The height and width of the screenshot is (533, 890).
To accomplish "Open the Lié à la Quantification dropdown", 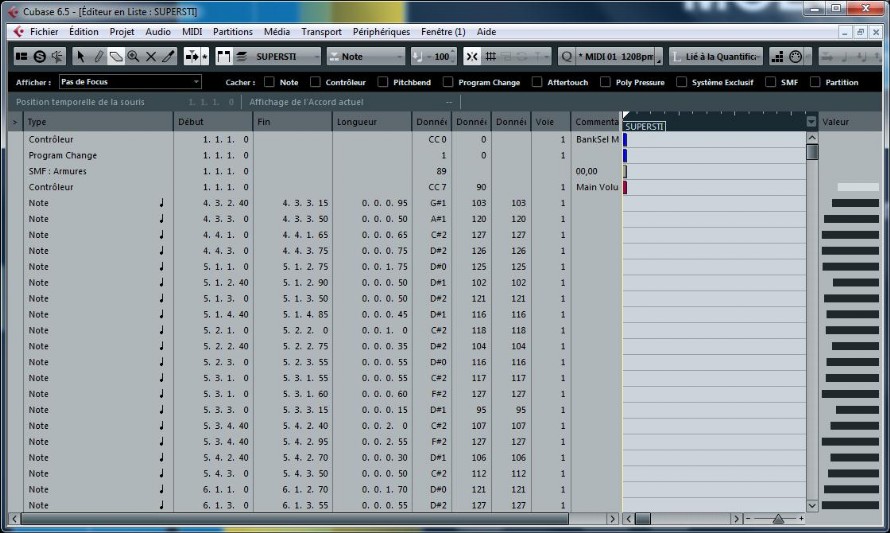I will [x=716, y=56].
